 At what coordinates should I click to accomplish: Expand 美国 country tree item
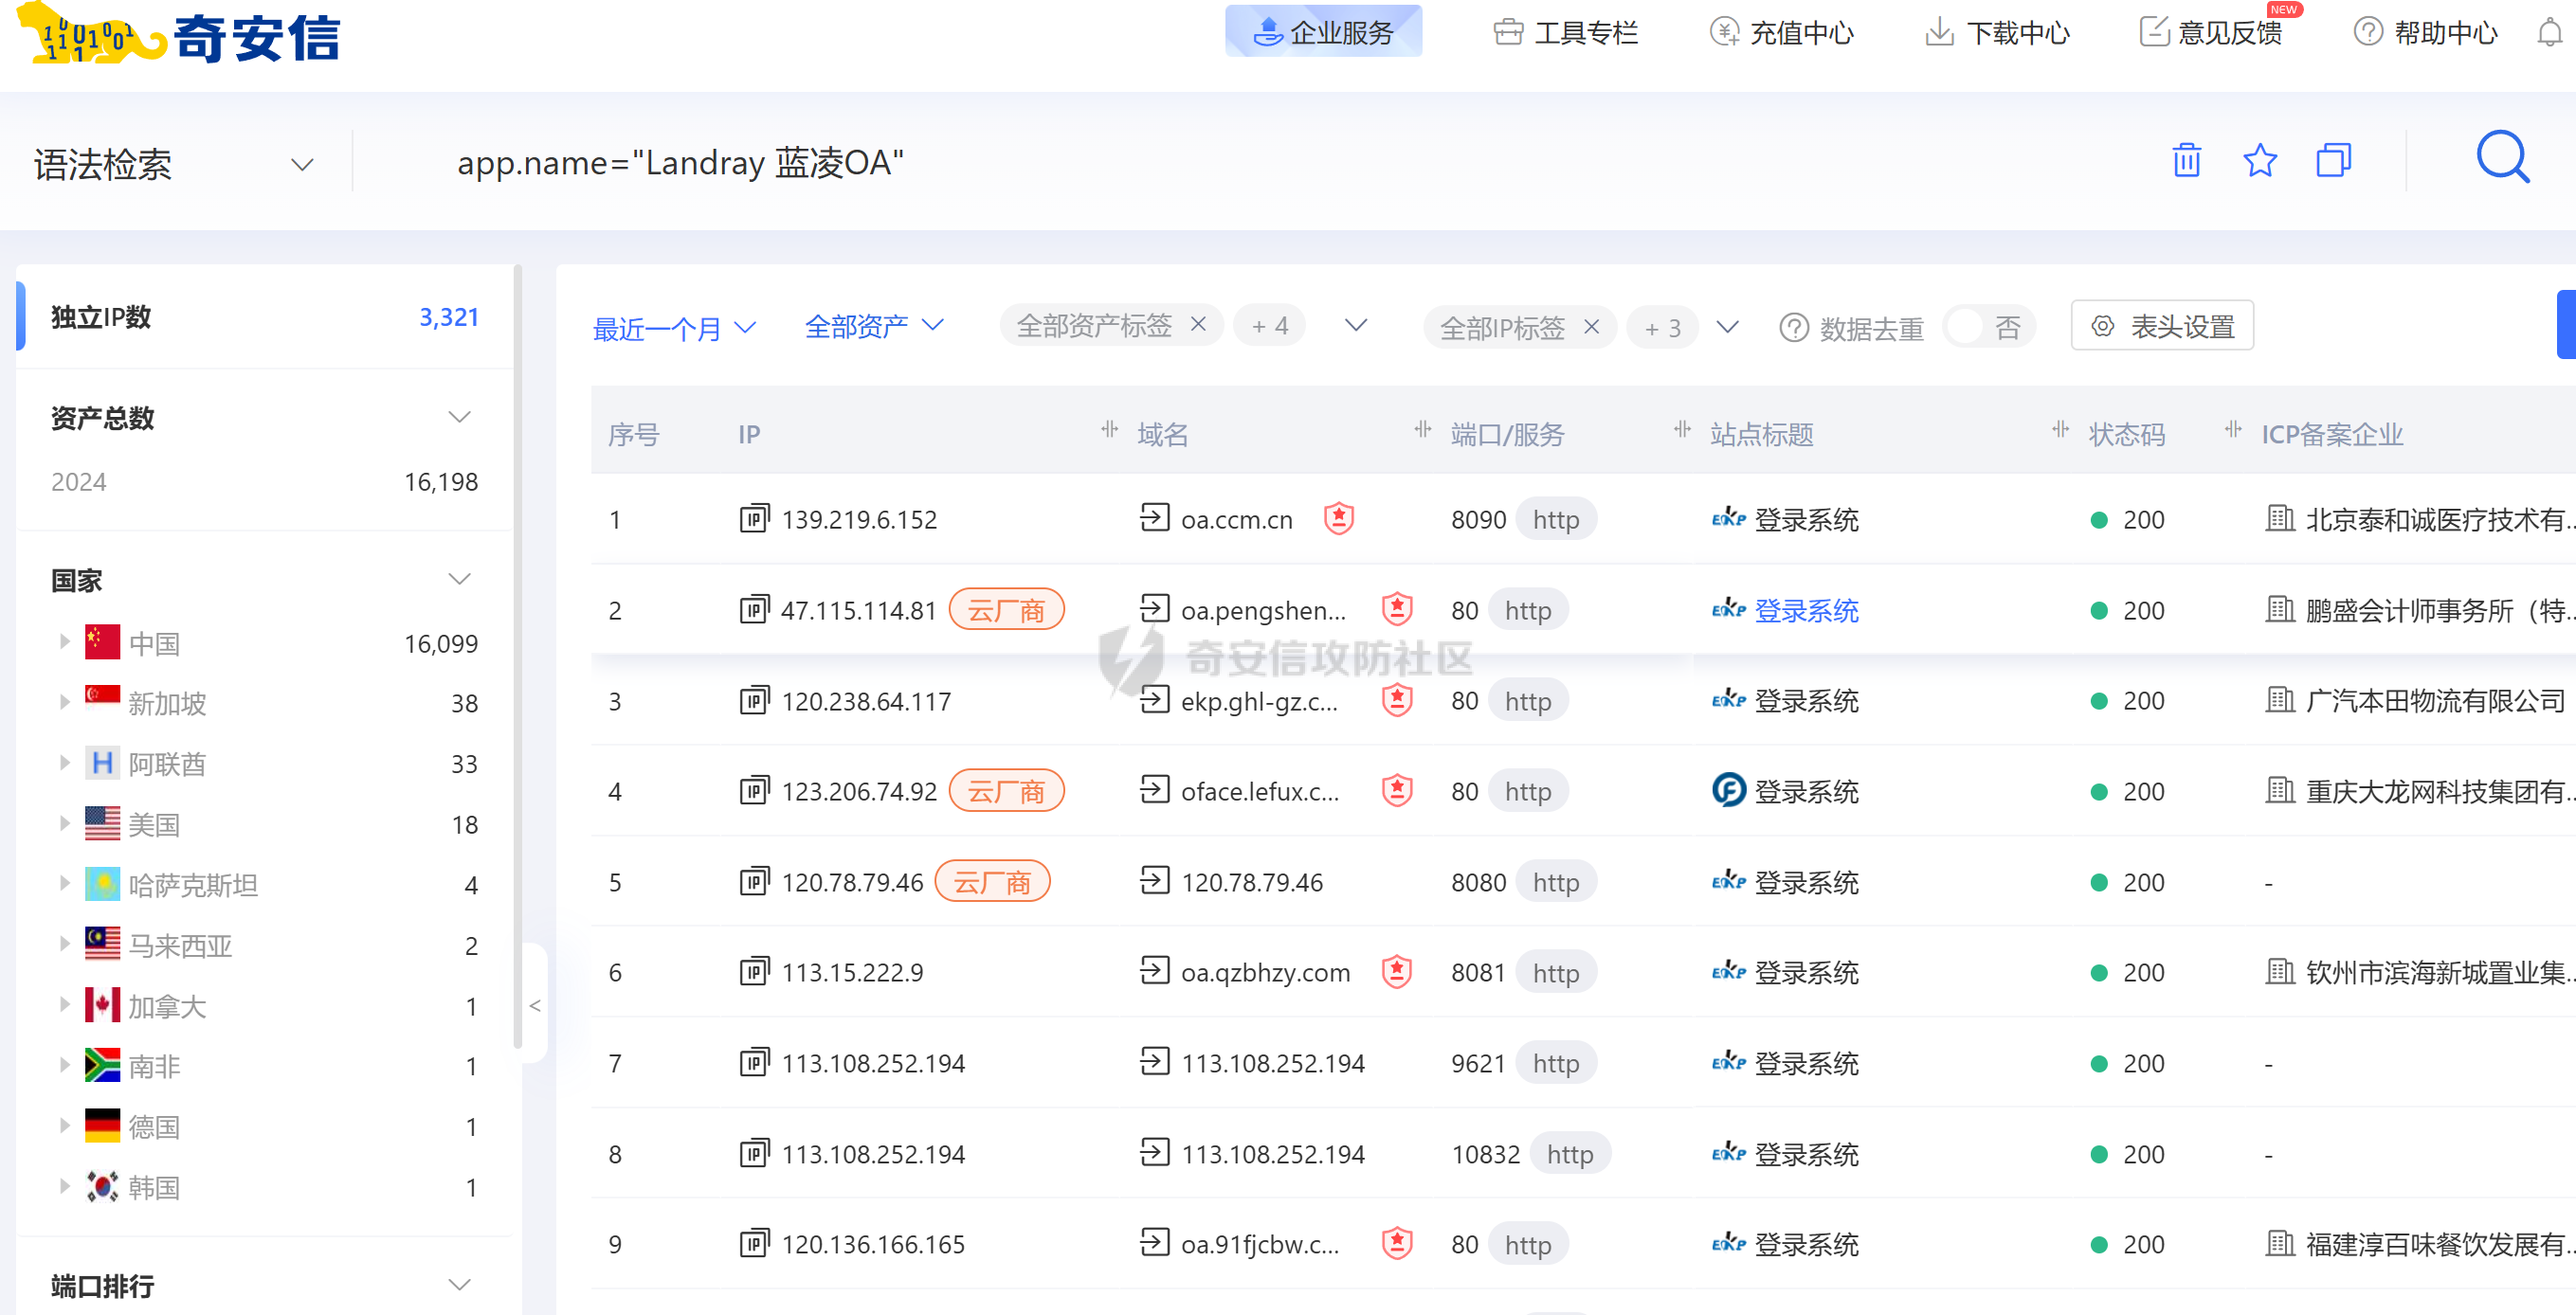click(64, 823)
